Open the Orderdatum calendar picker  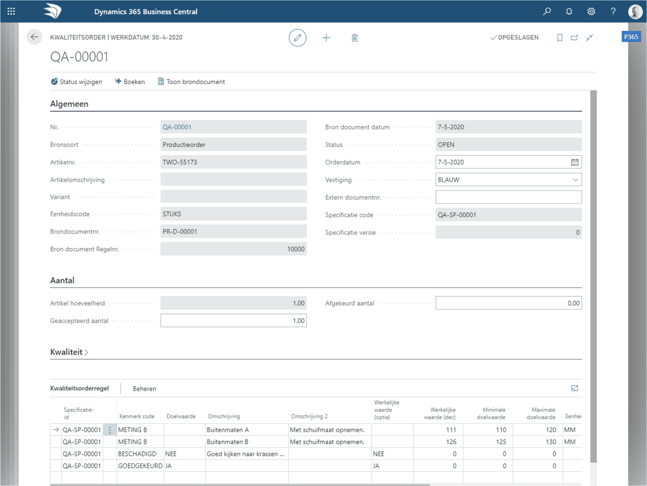575,162
